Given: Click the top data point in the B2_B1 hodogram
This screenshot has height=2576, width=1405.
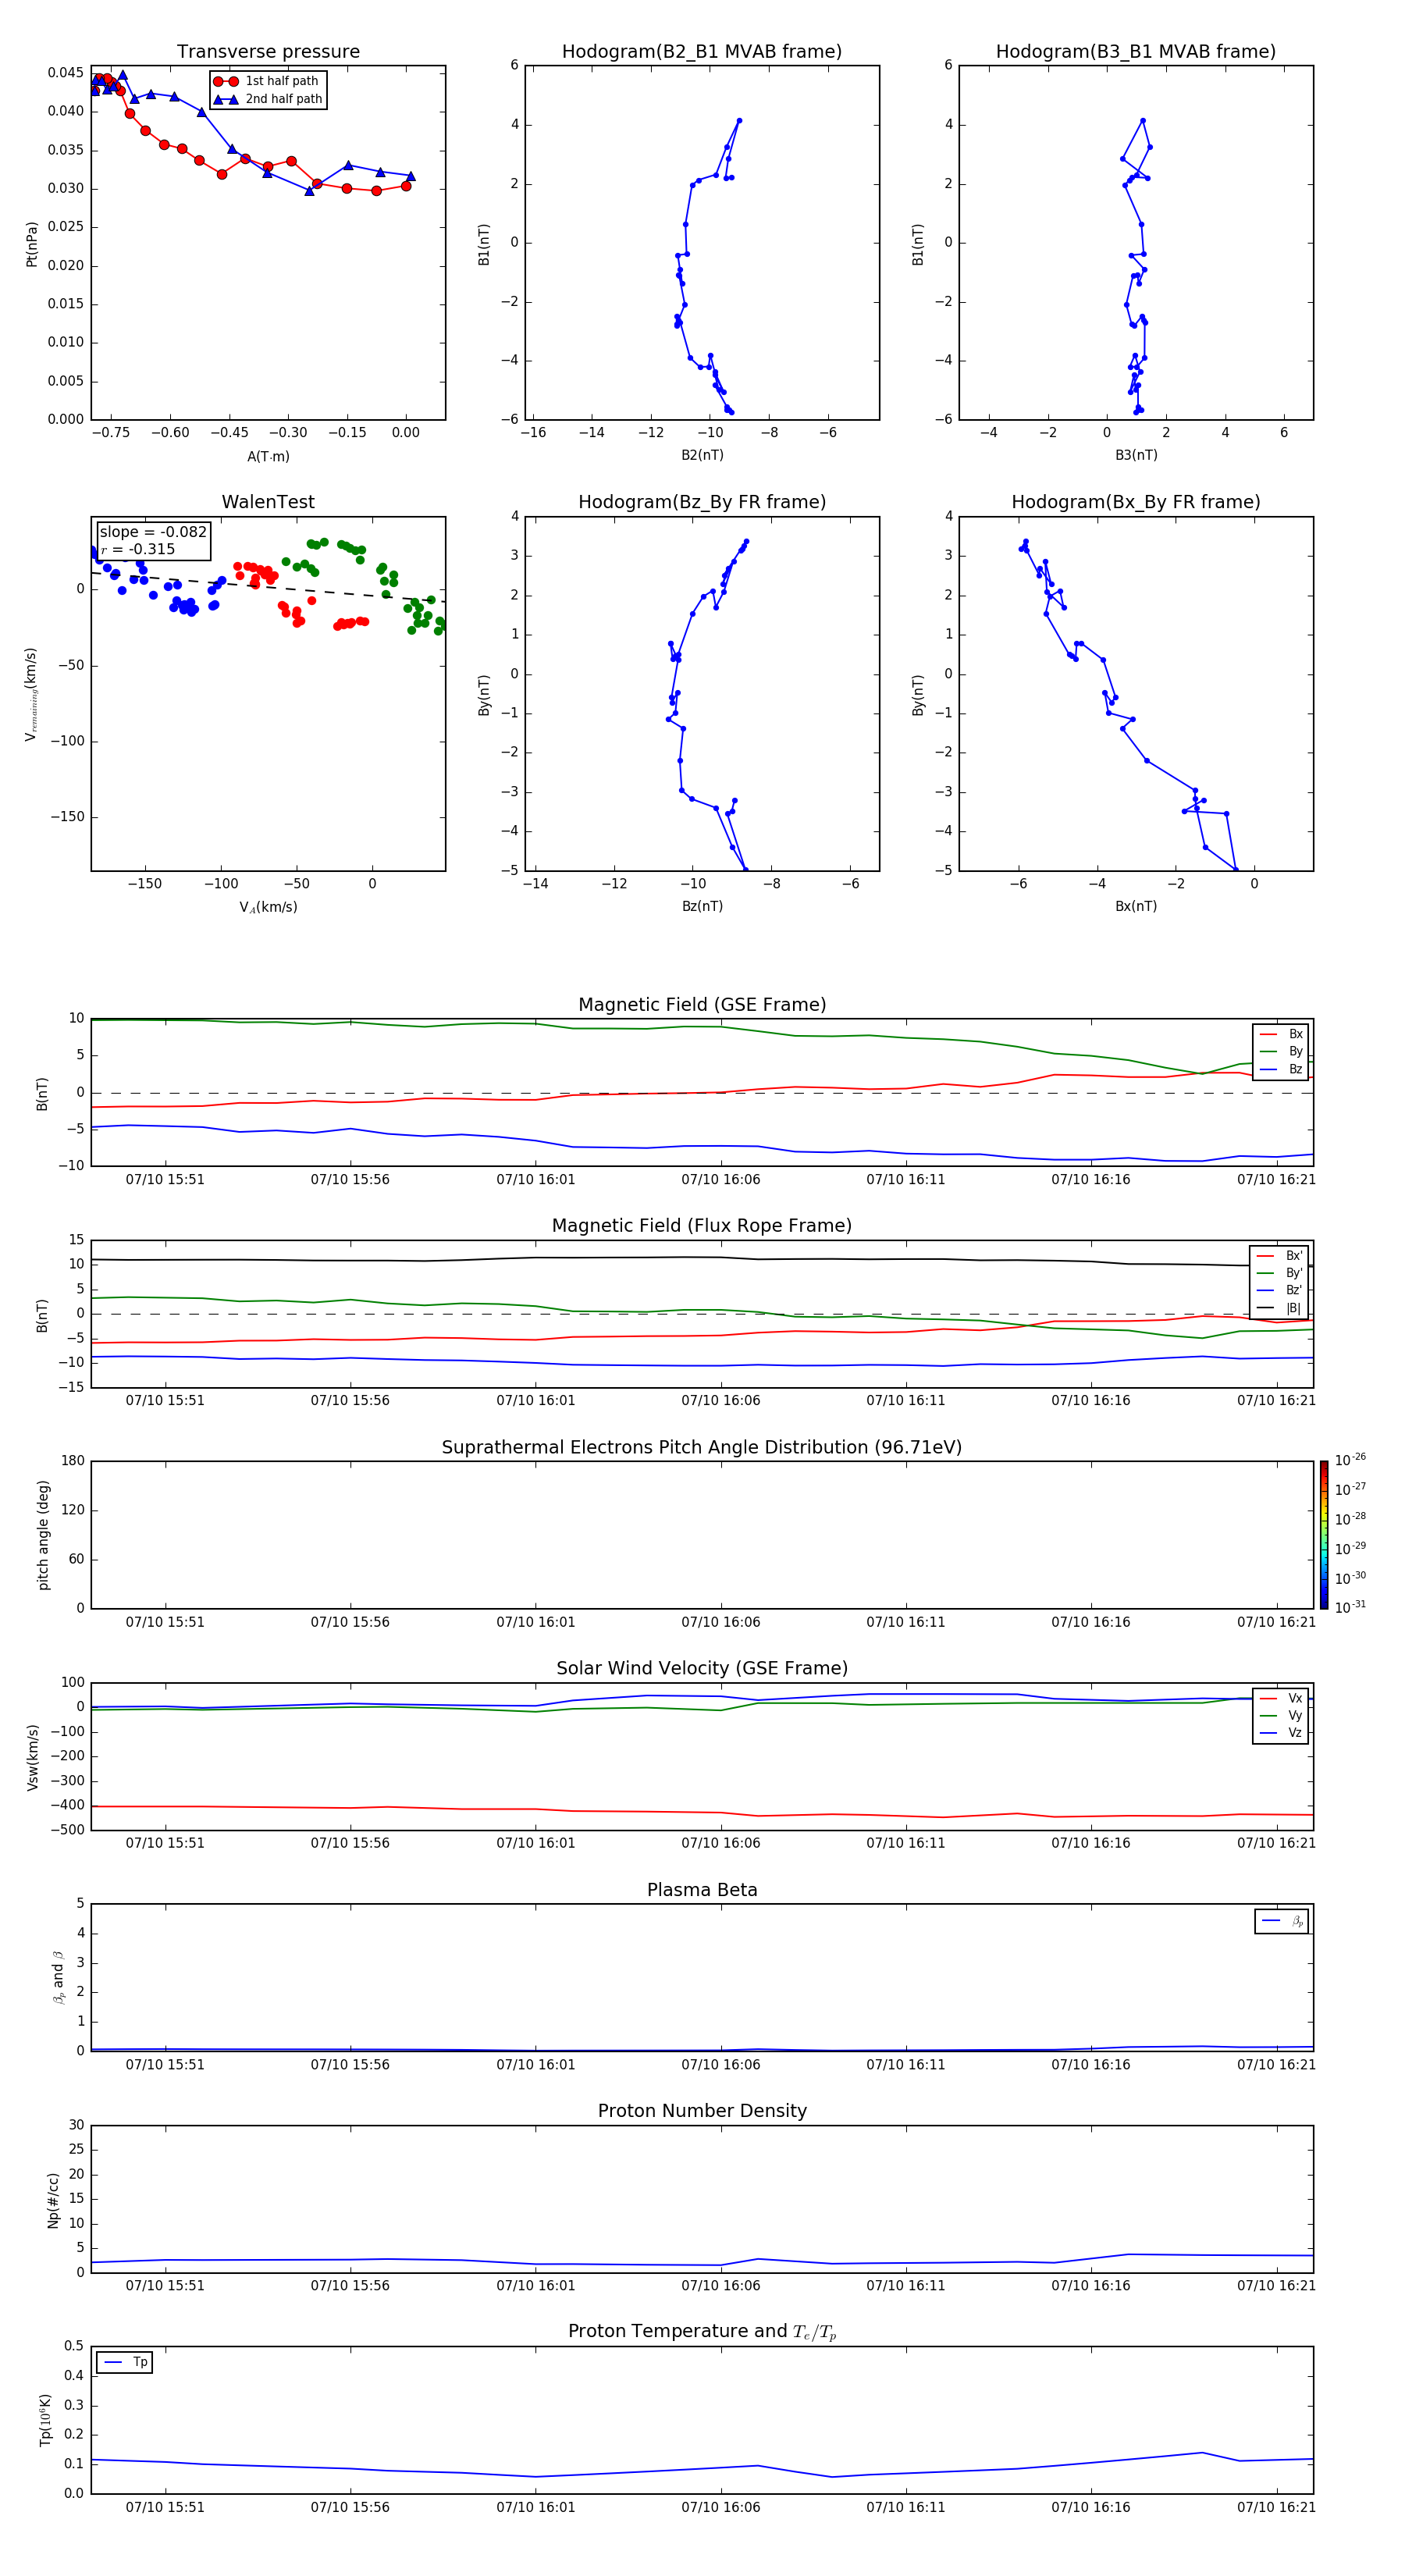Looking at the screenshot, I should (x=739, y=121).
